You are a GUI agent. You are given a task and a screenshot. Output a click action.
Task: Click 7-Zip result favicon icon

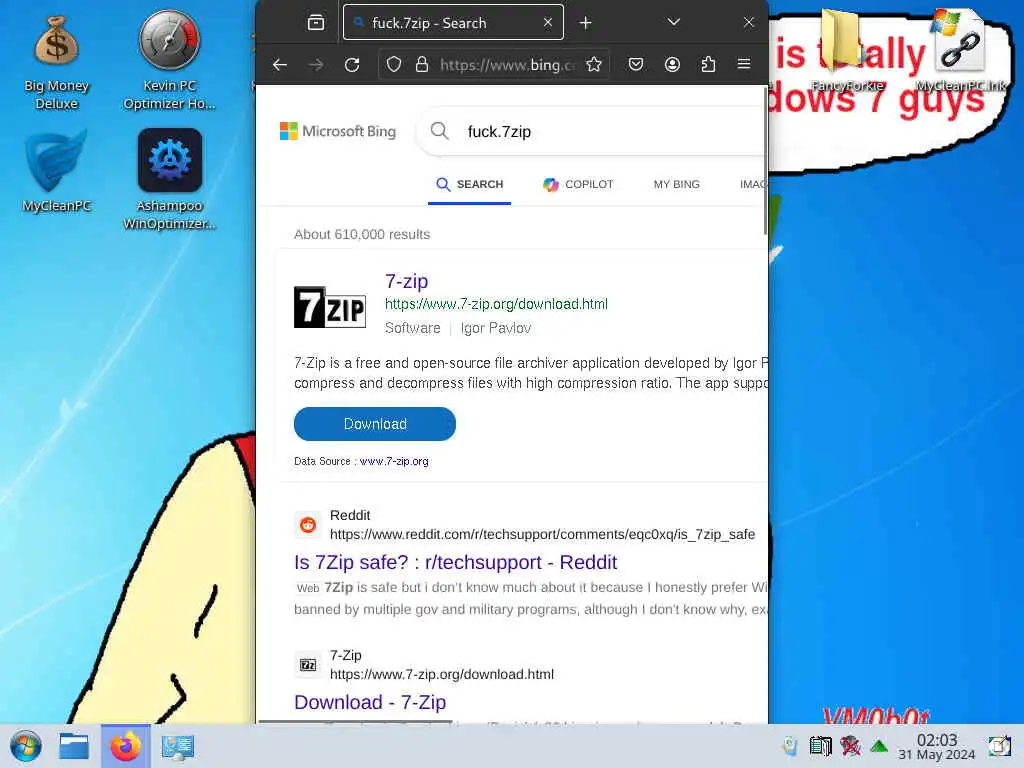308,665
